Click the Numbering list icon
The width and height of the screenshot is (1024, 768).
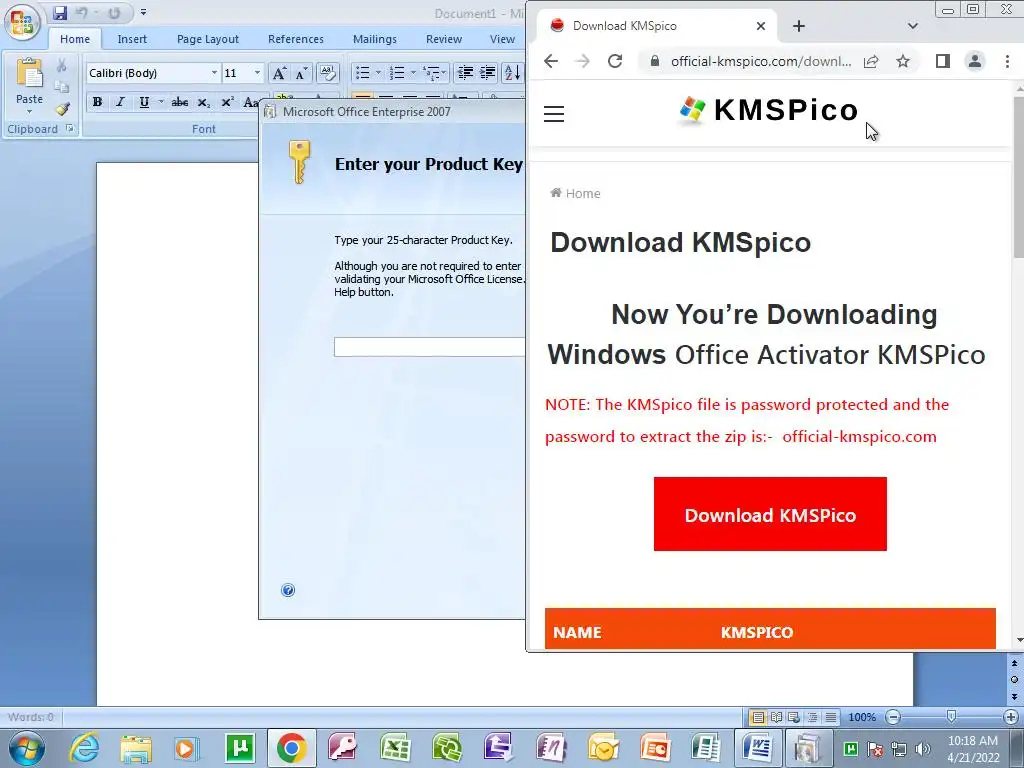(x=396, y=72)
